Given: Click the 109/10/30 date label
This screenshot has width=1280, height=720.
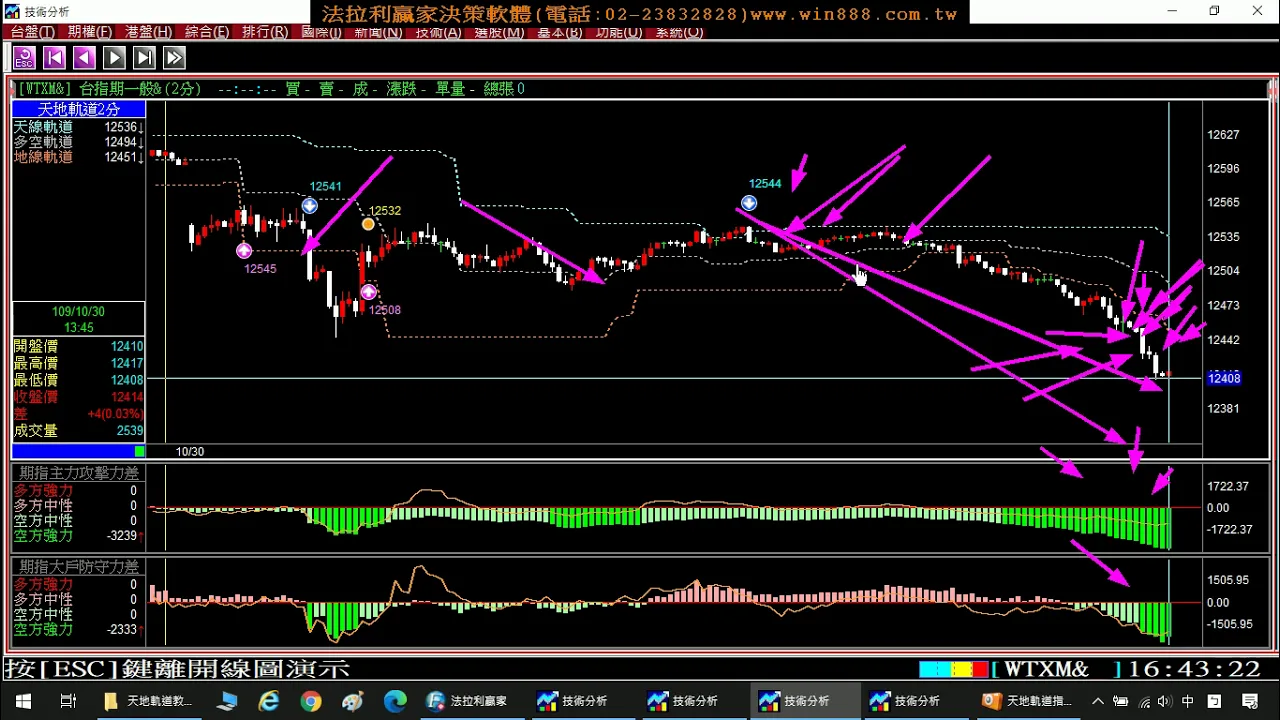Looking at the screenshot, I should pyautogui.click(x=78, y=312).
